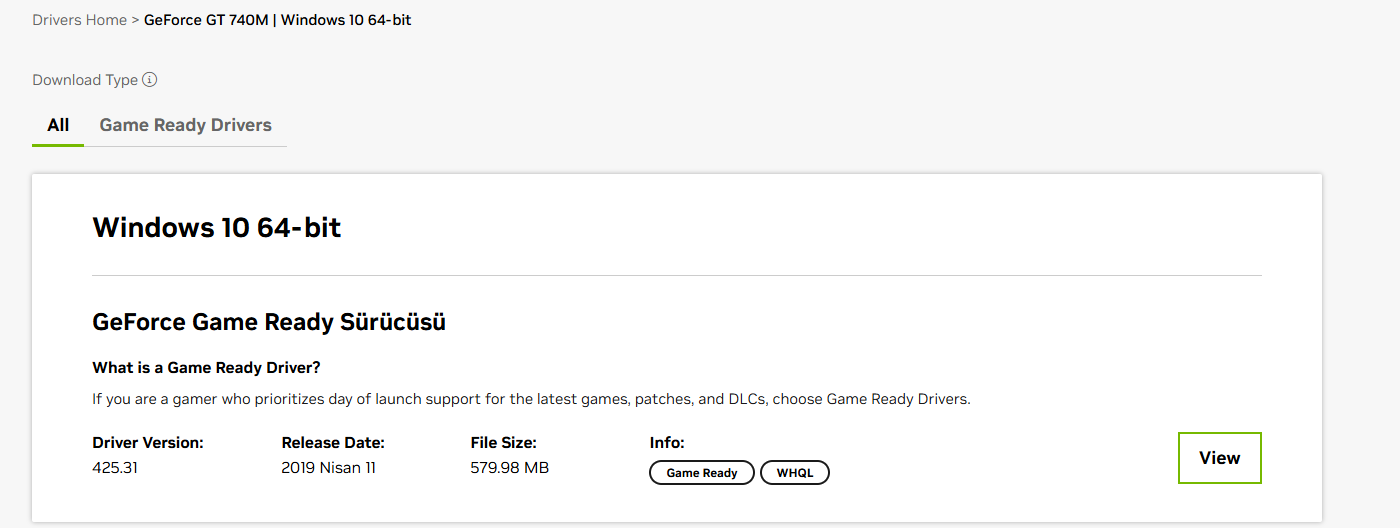Click the WHQL info badge
The image size is (1400, 528).
tap(795, 473)
